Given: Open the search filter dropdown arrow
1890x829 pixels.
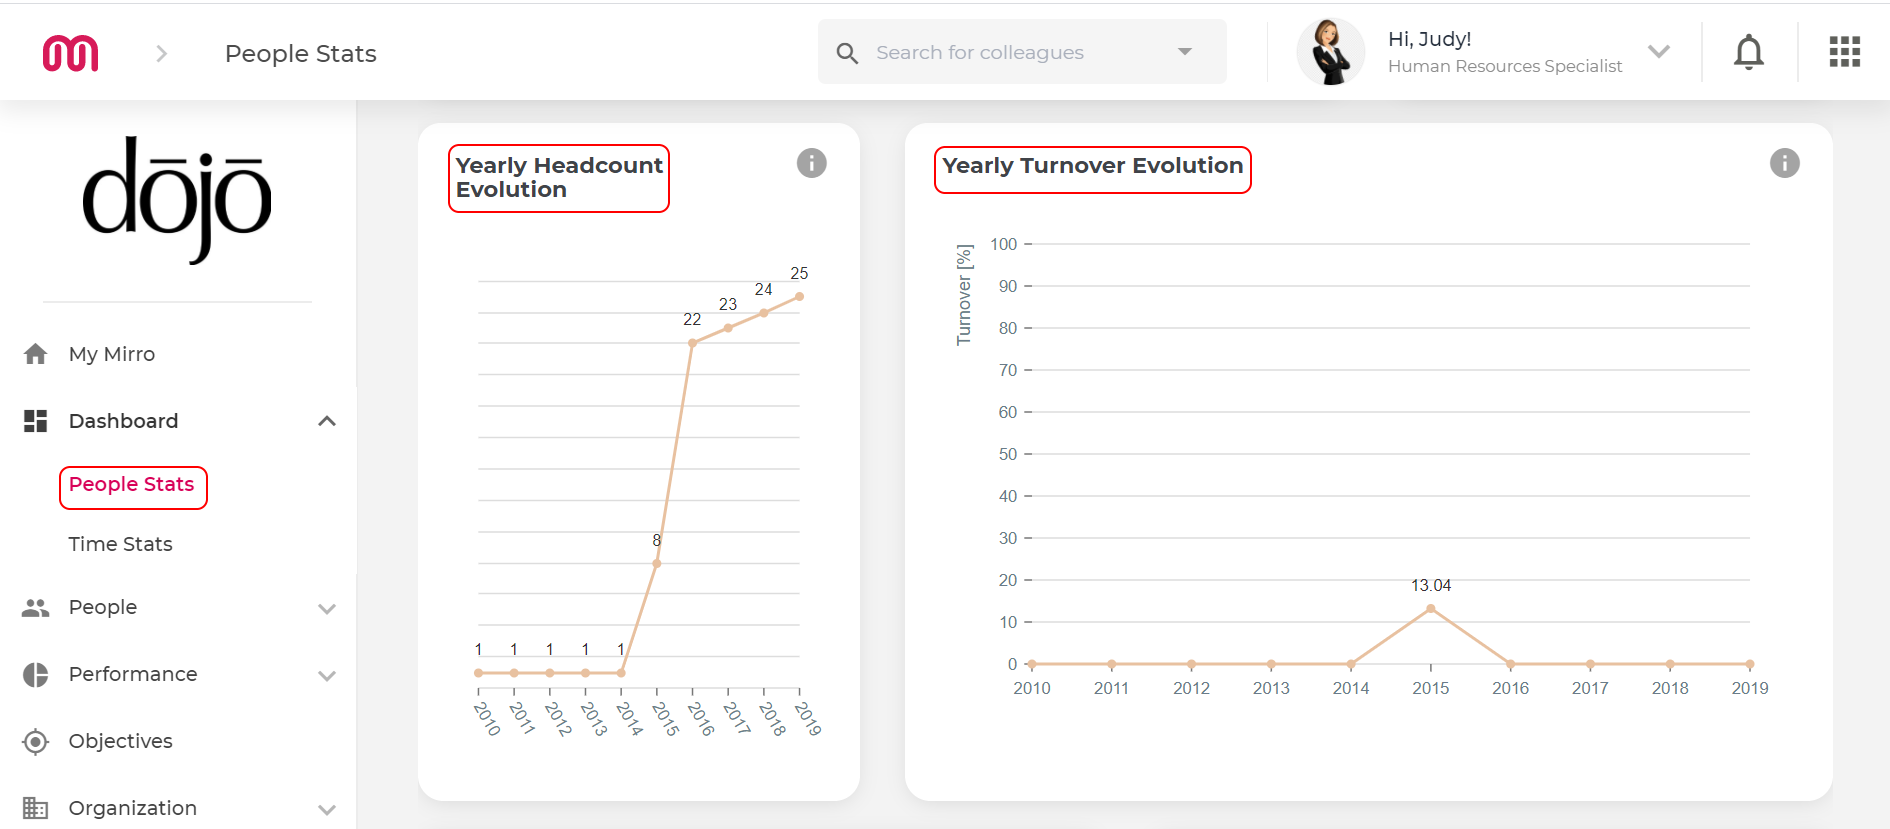Looking at the screenshot, I should [1185, 52].
